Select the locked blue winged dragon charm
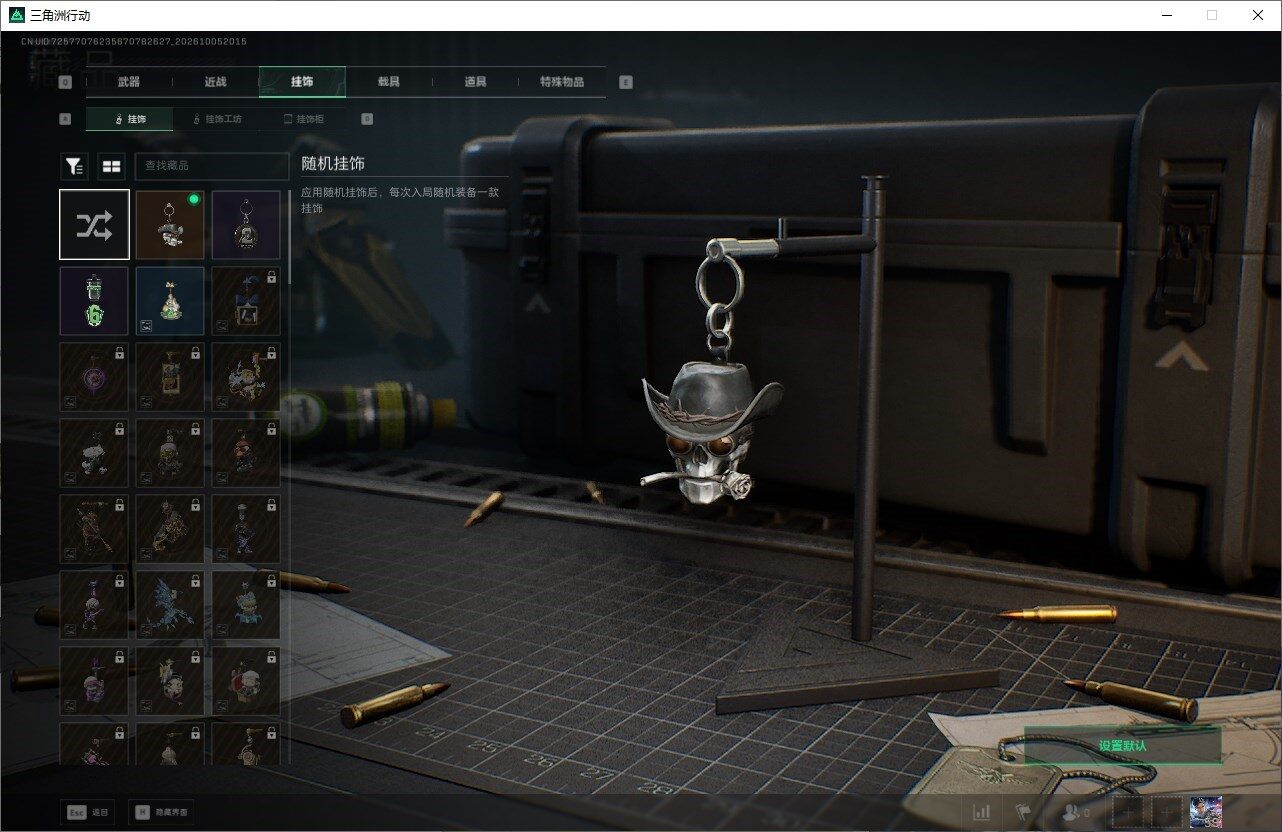 (170, 605)
